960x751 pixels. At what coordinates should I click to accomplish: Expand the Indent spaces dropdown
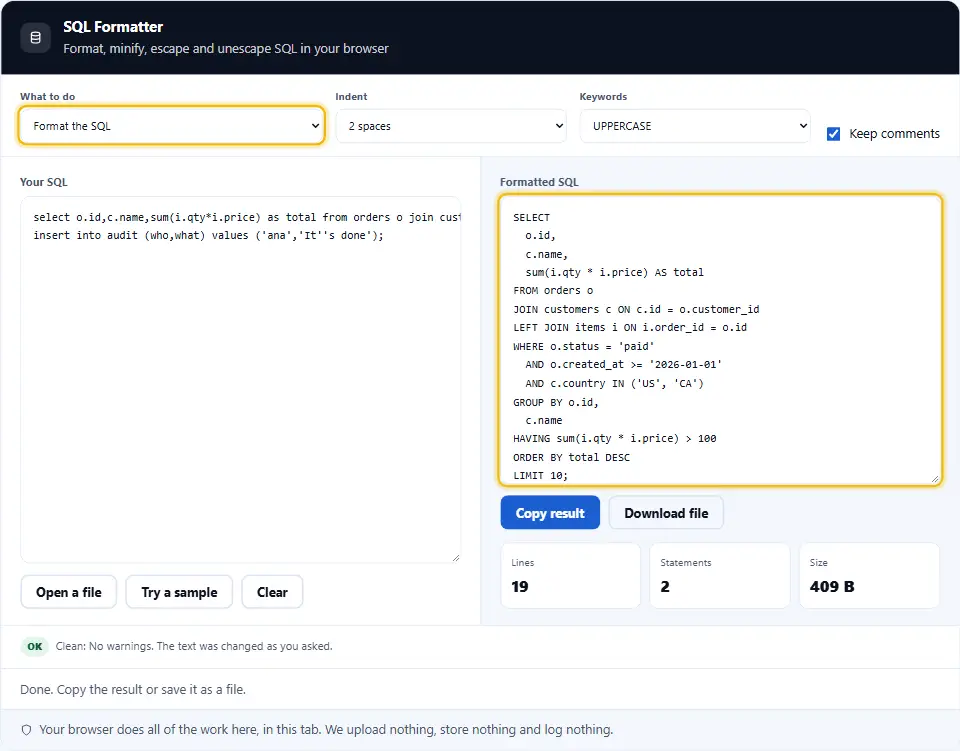click(451, 125)
